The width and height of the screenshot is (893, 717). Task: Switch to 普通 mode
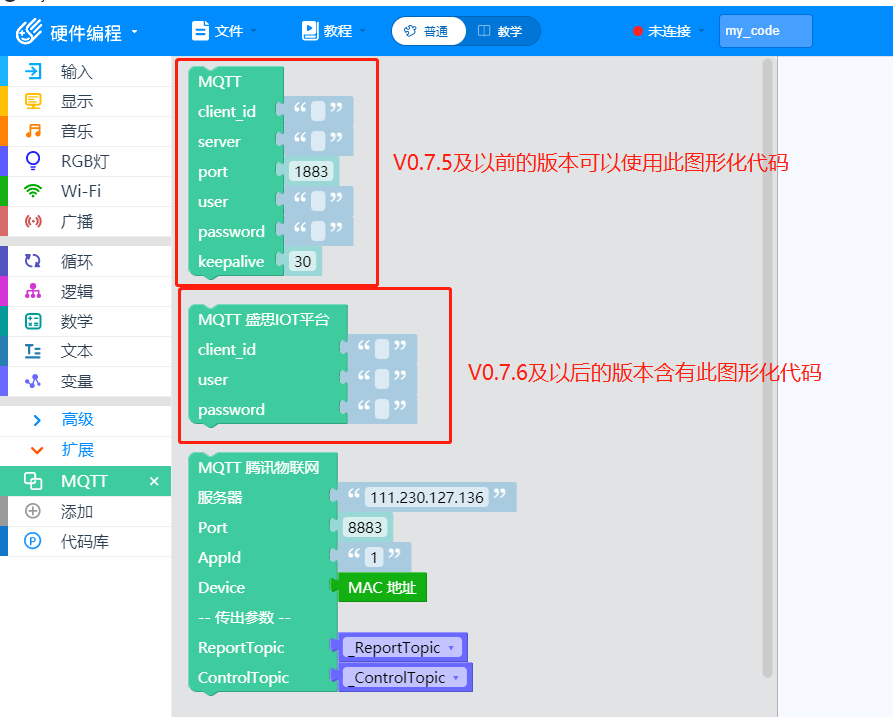coord(427,31)
